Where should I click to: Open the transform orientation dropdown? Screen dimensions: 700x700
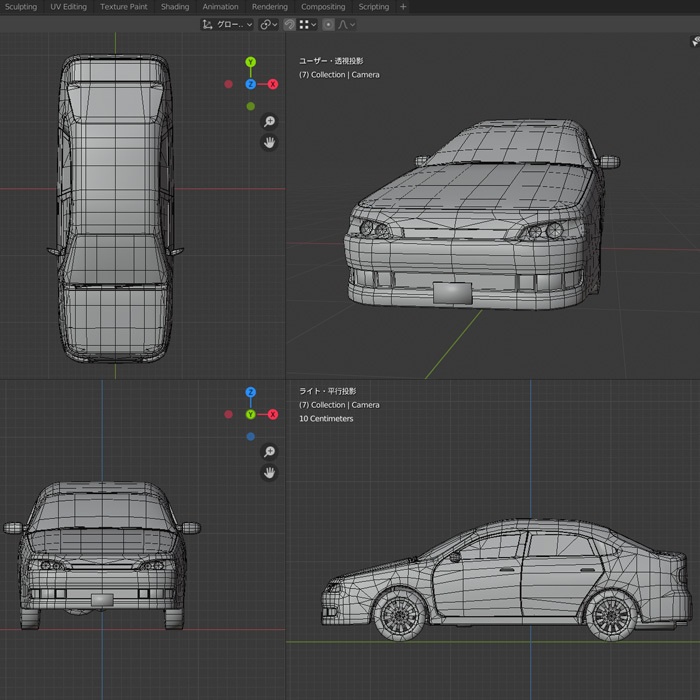(x=227, y=24)
